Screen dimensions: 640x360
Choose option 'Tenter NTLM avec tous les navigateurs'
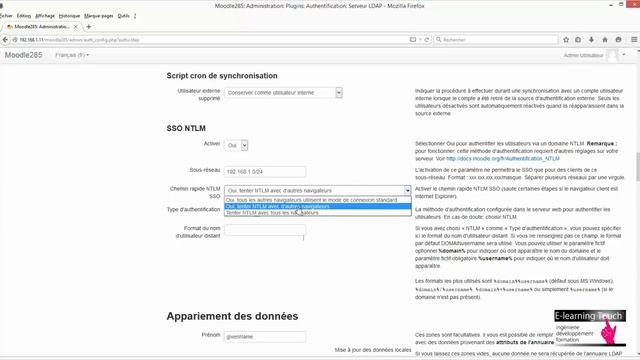point(318,213)
